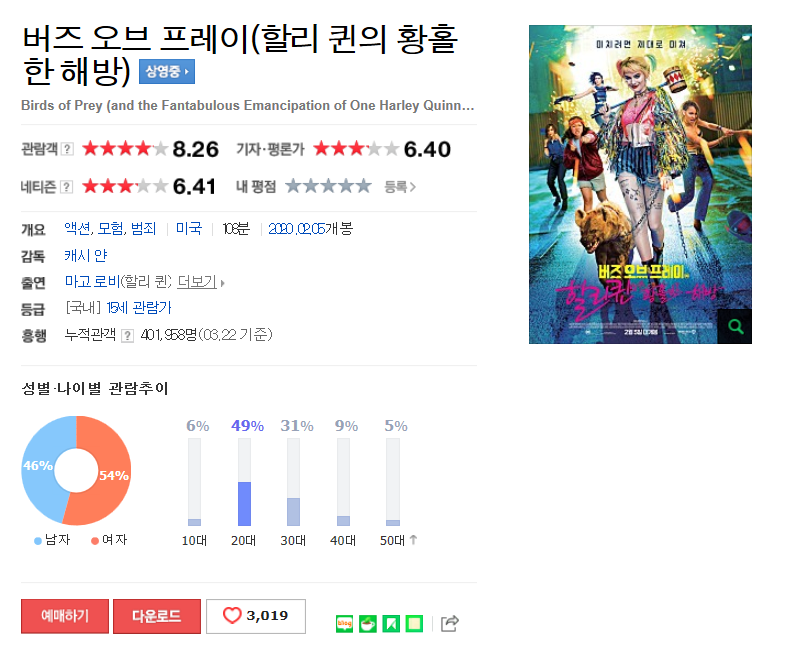The width and height of the screenshot is (797, 660).
Task: Click the help icon next to 관람객
Action: point(67,149)
